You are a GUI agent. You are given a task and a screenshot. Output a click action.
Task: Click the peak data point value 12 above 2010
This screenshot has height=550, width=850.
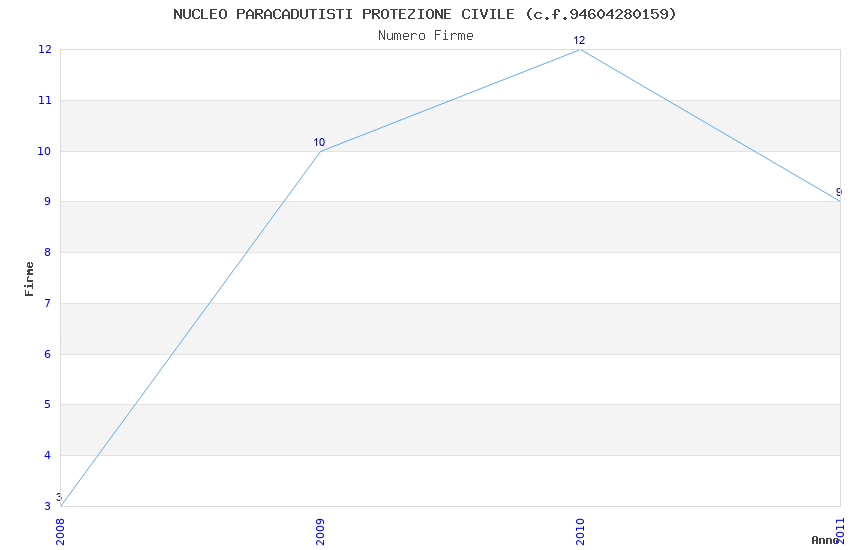point(579,40)
